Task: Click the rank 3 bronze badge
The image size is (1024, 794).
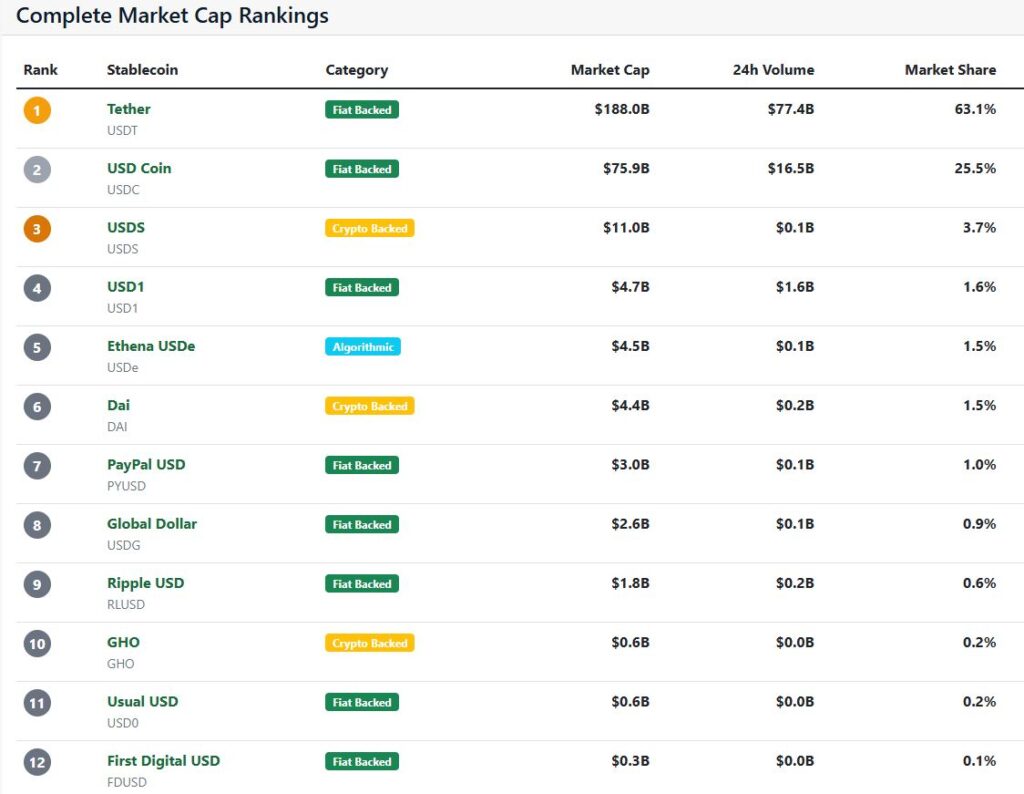Action: point(37,229)
